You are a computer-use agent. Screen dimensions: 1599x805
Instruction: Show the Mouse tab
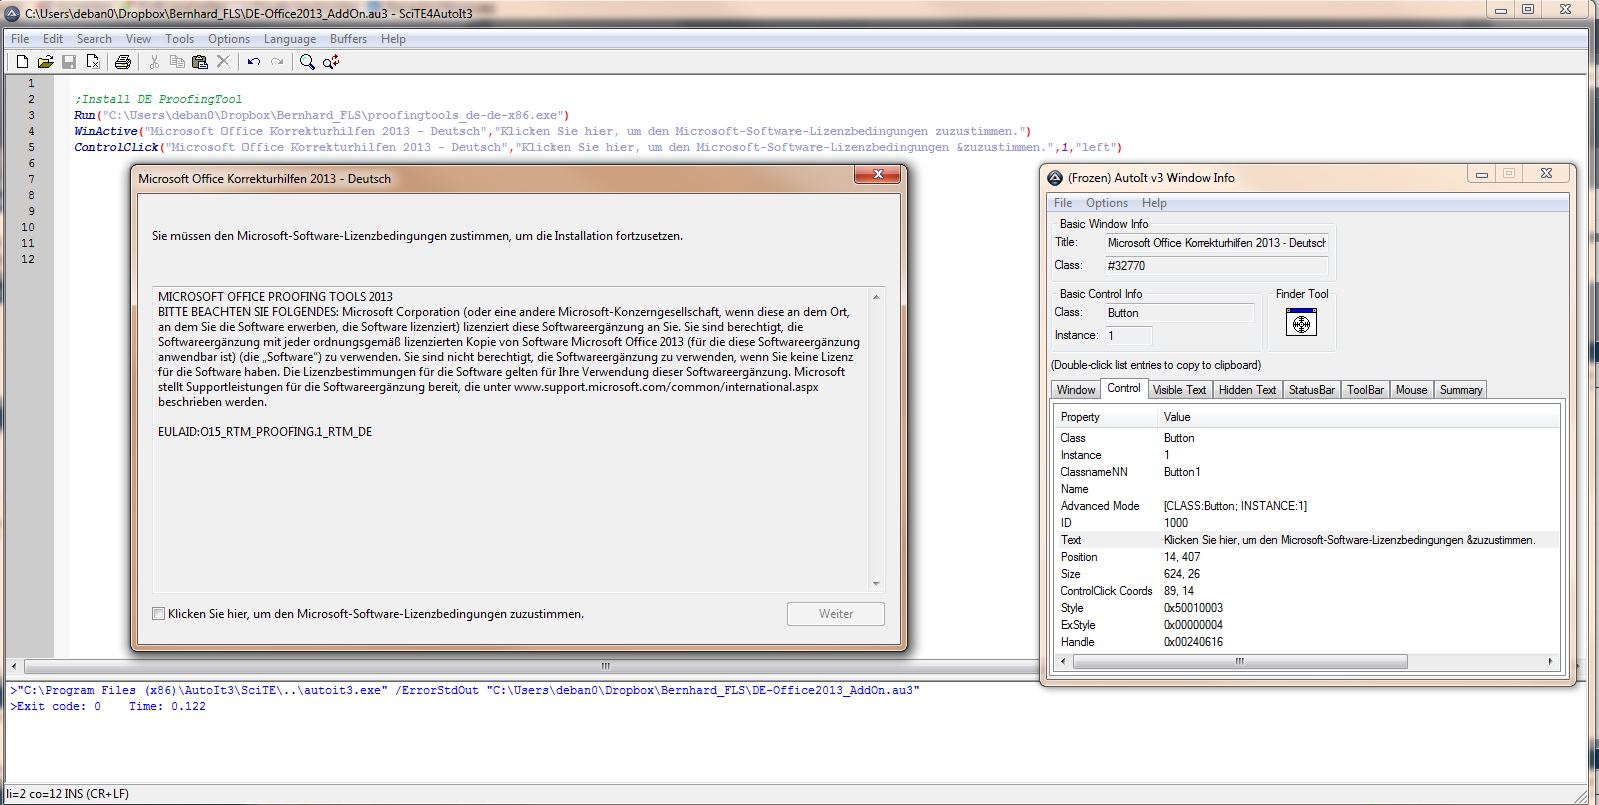[1411, 390]
